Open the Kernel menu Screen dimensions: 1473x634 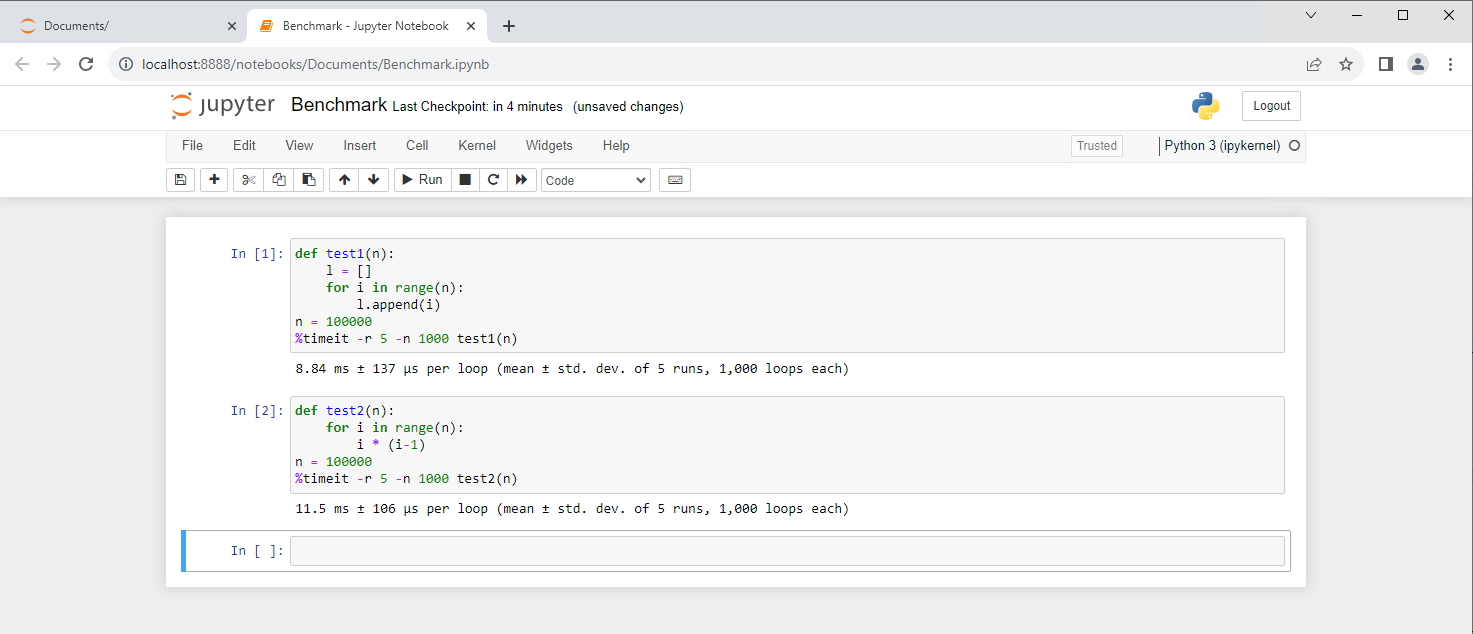point(477,146)
